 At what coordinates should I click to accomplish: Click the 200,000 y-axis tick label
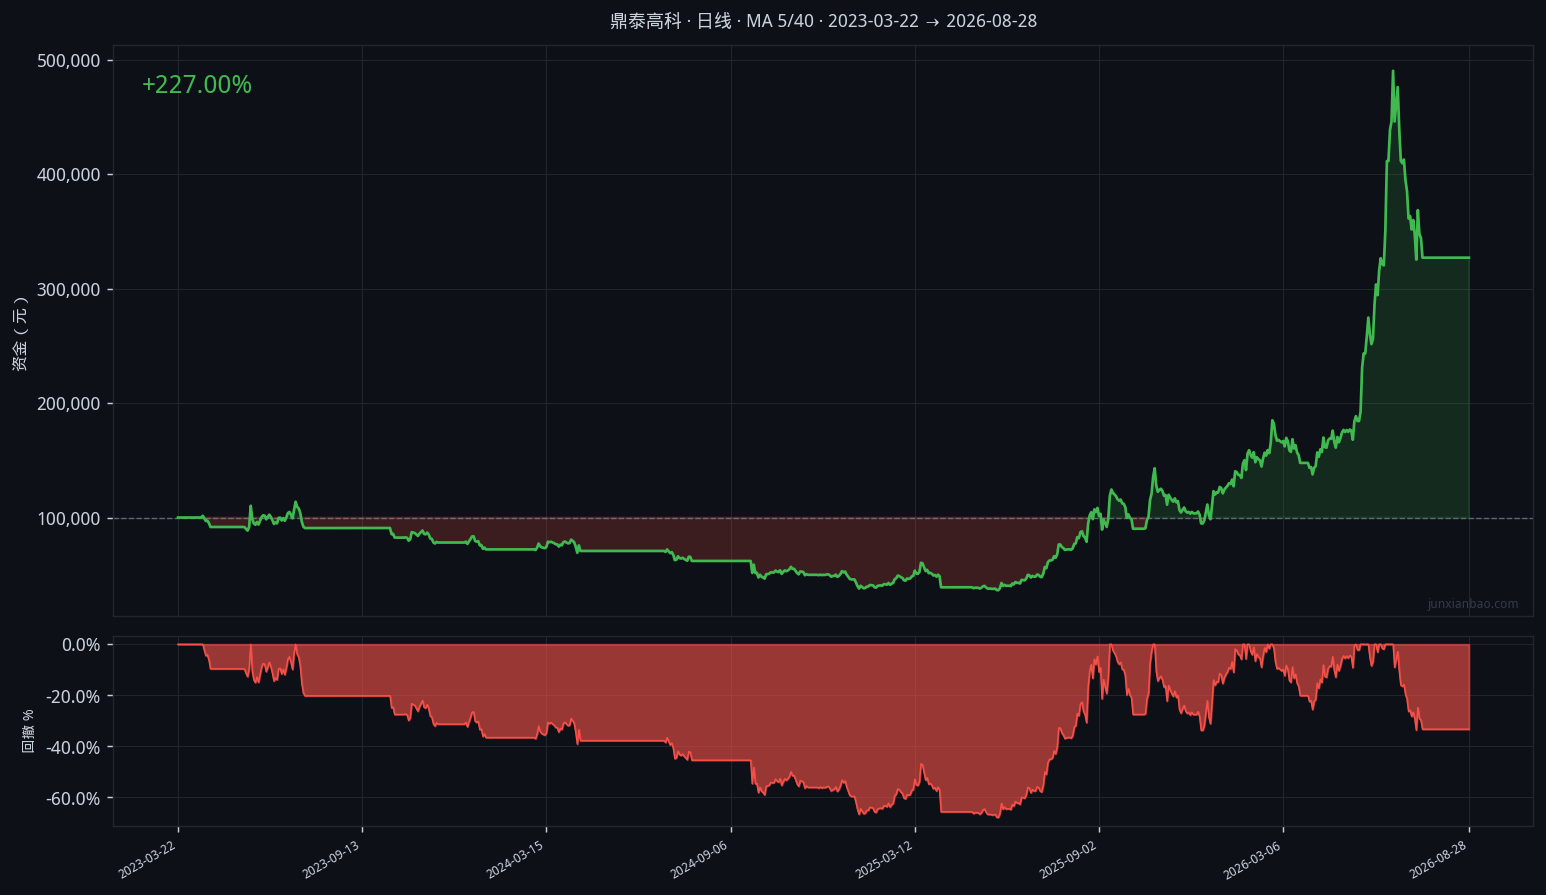pos(69,404)
